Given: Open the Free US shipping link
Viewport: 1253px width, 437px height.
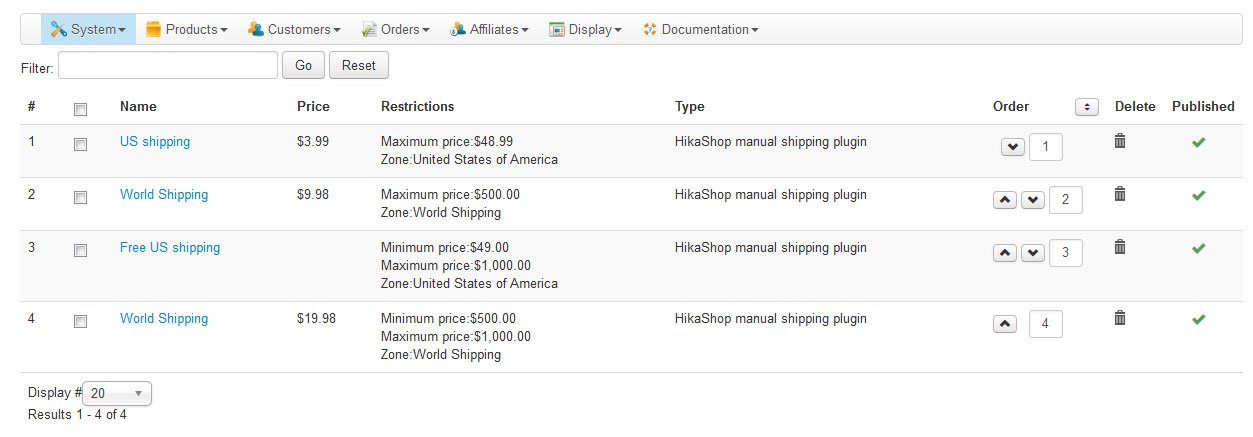Looking at the screenshot, I should [170, 248].
